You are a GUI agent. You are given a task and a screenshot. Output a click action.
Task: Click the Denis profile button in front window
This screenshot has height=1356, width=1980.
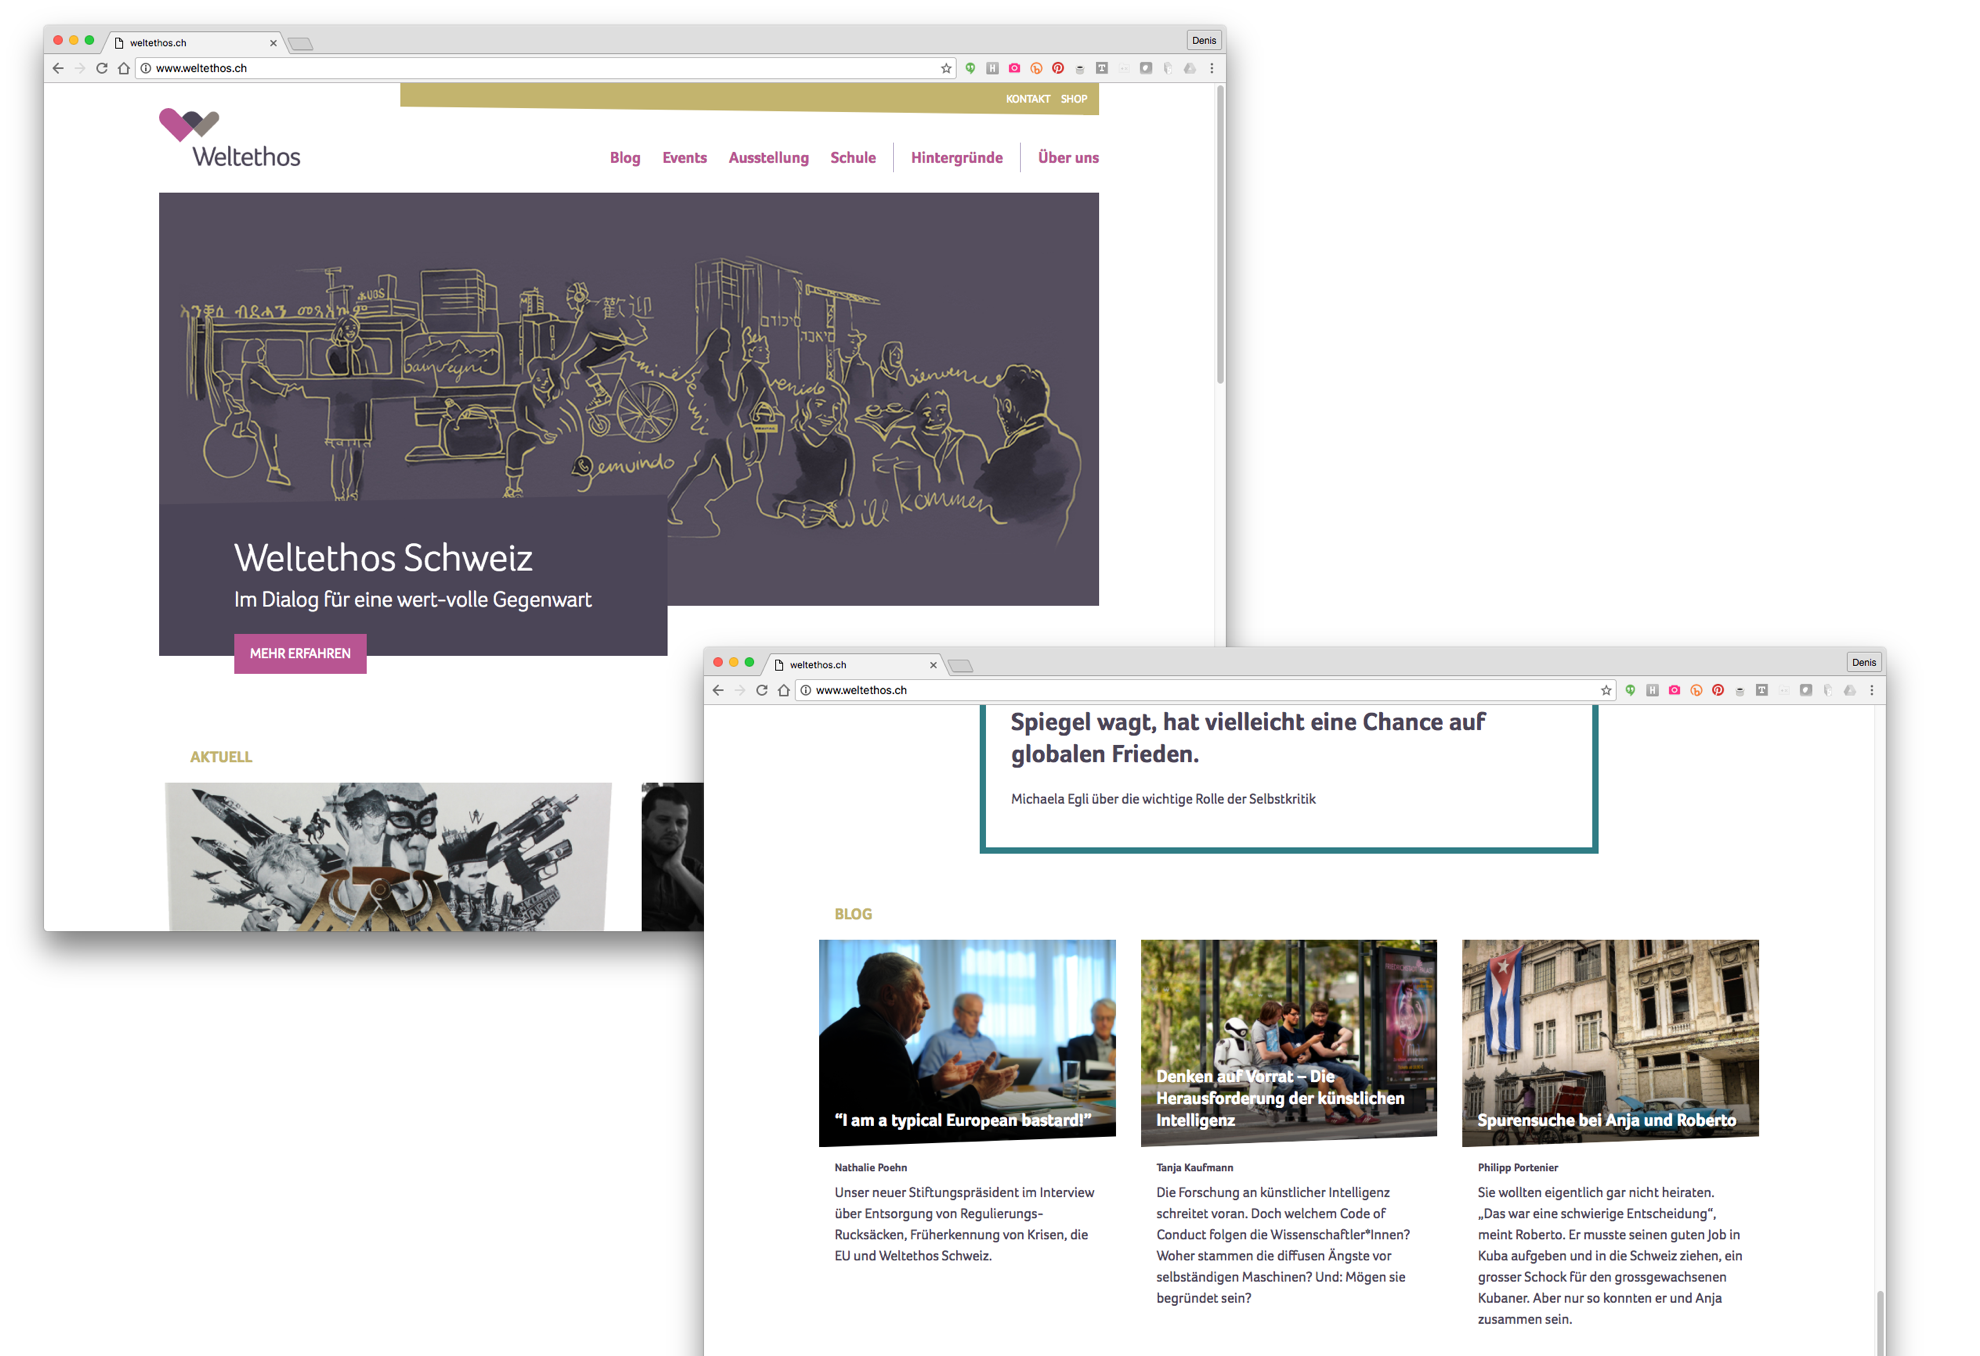(1863, 662)
